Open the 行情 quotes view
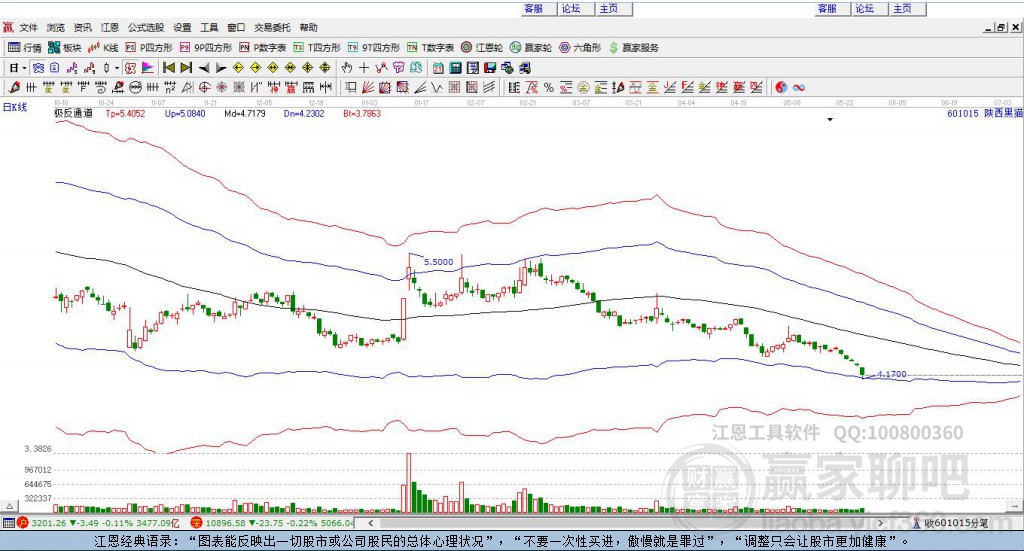The width and height of the screenshot is (1024, 551). tap(24, 48)
